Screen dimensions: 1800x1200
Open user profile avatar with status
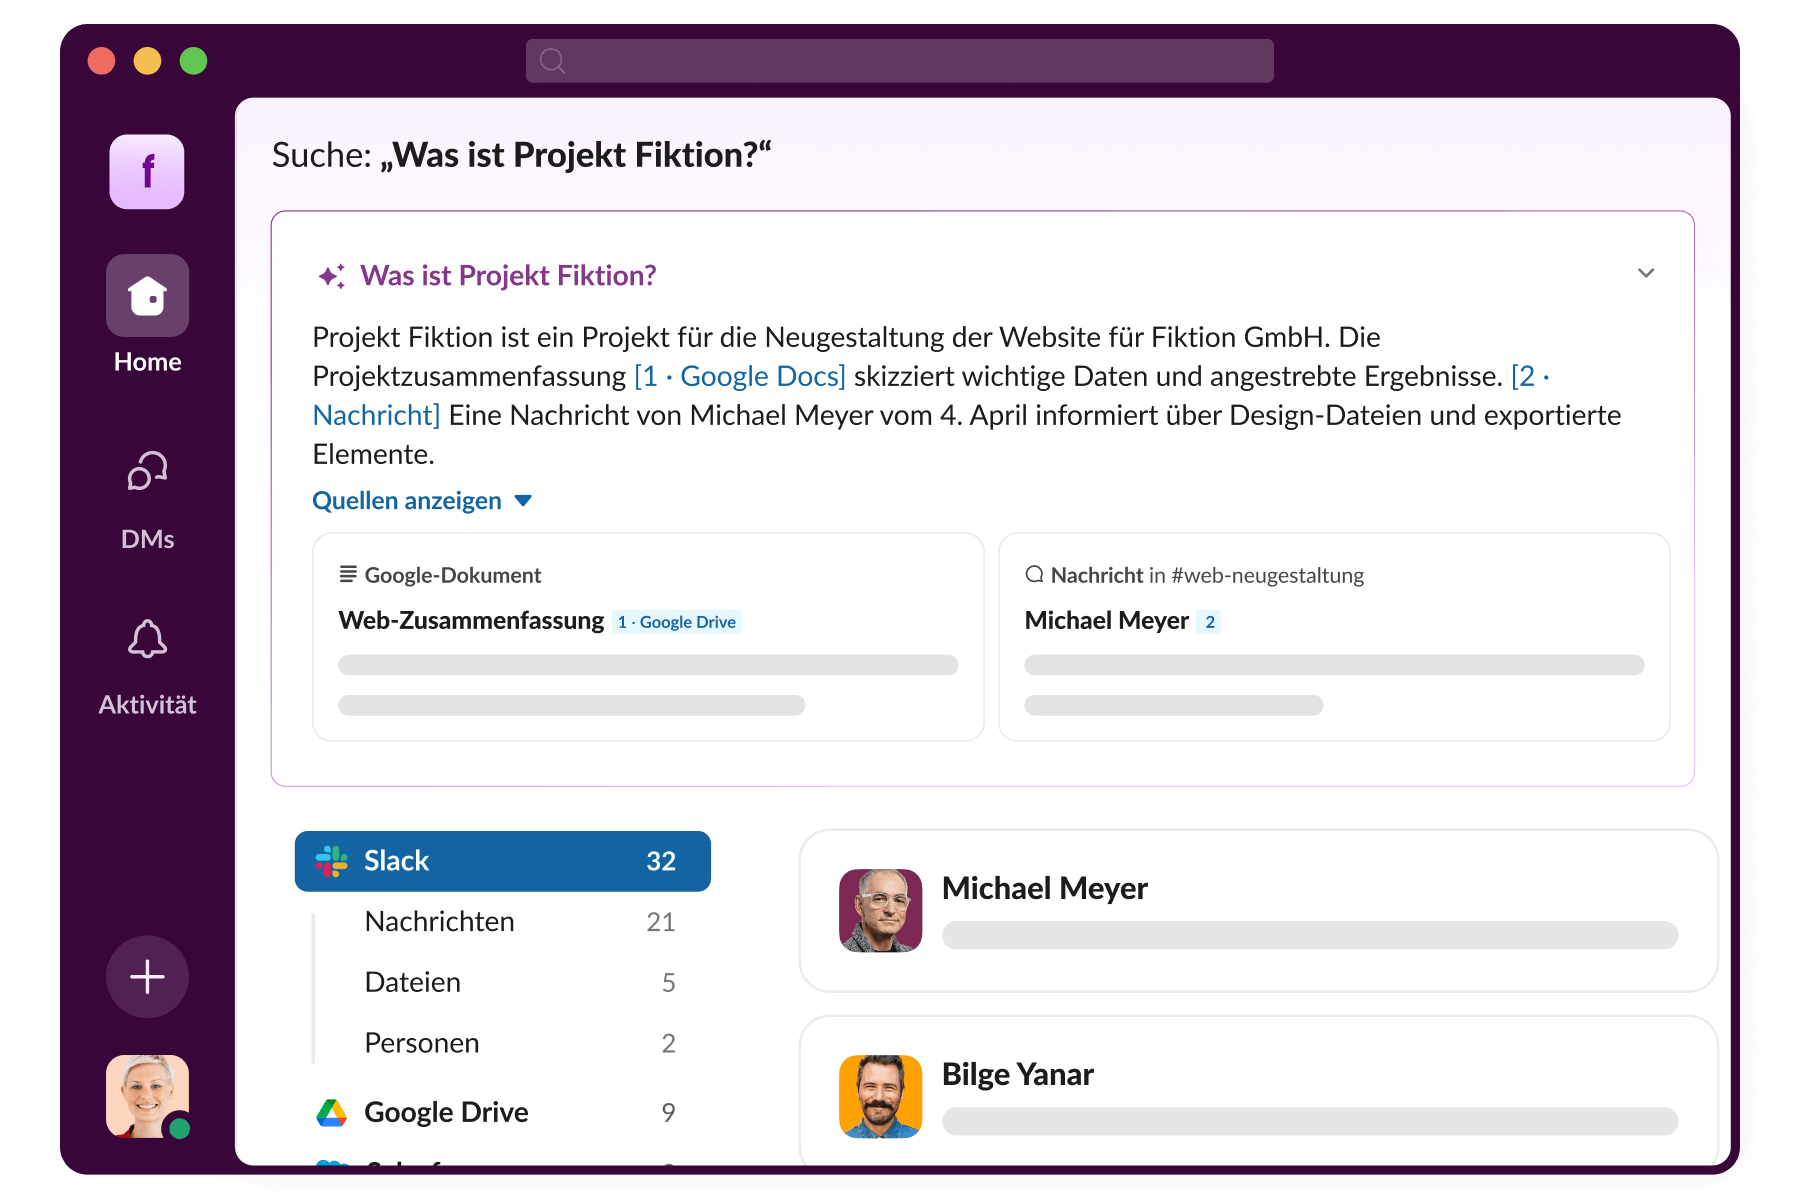[x=147, y=1096]
